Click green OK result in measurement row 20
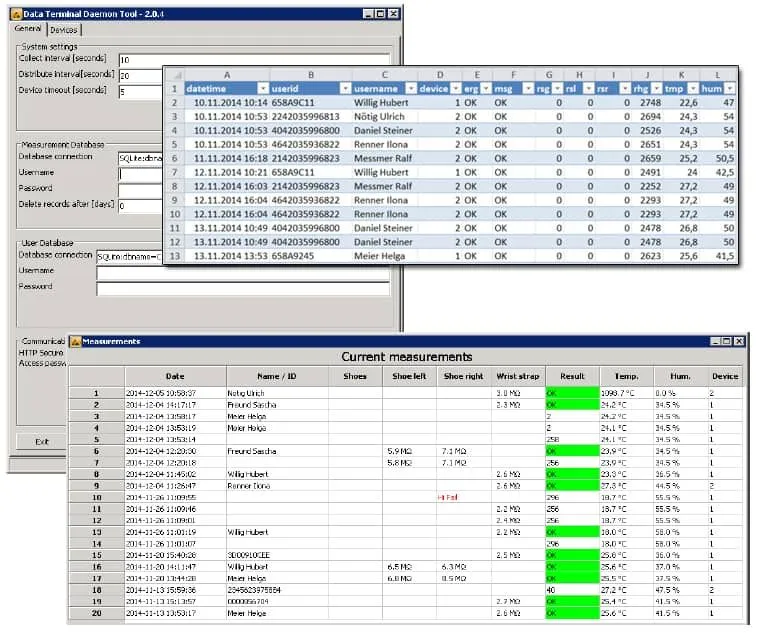The height and width of the screenshot is (637, 762). pyautogui.click(x=572, y=614)
